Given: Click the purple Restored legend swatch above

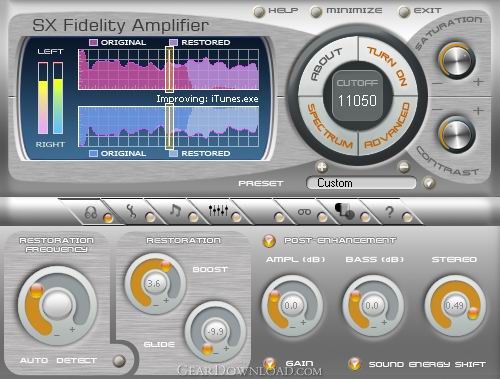Looking at the screenshot, I should [x=173, y=42].
